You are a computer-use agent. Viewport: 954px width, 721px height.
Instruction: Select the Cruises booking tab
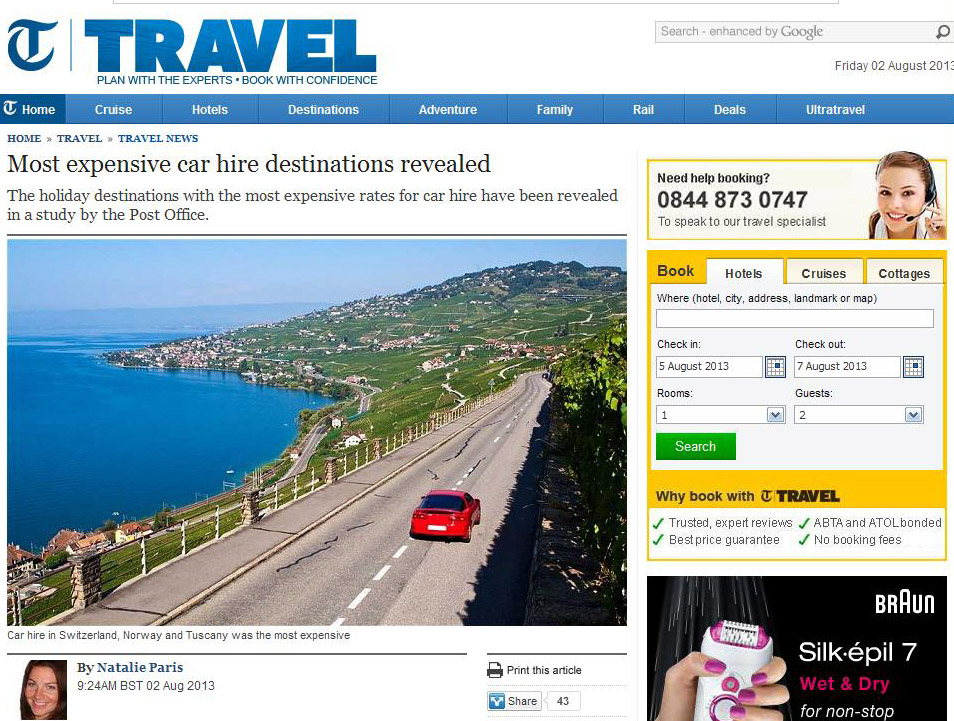point(823,273)
